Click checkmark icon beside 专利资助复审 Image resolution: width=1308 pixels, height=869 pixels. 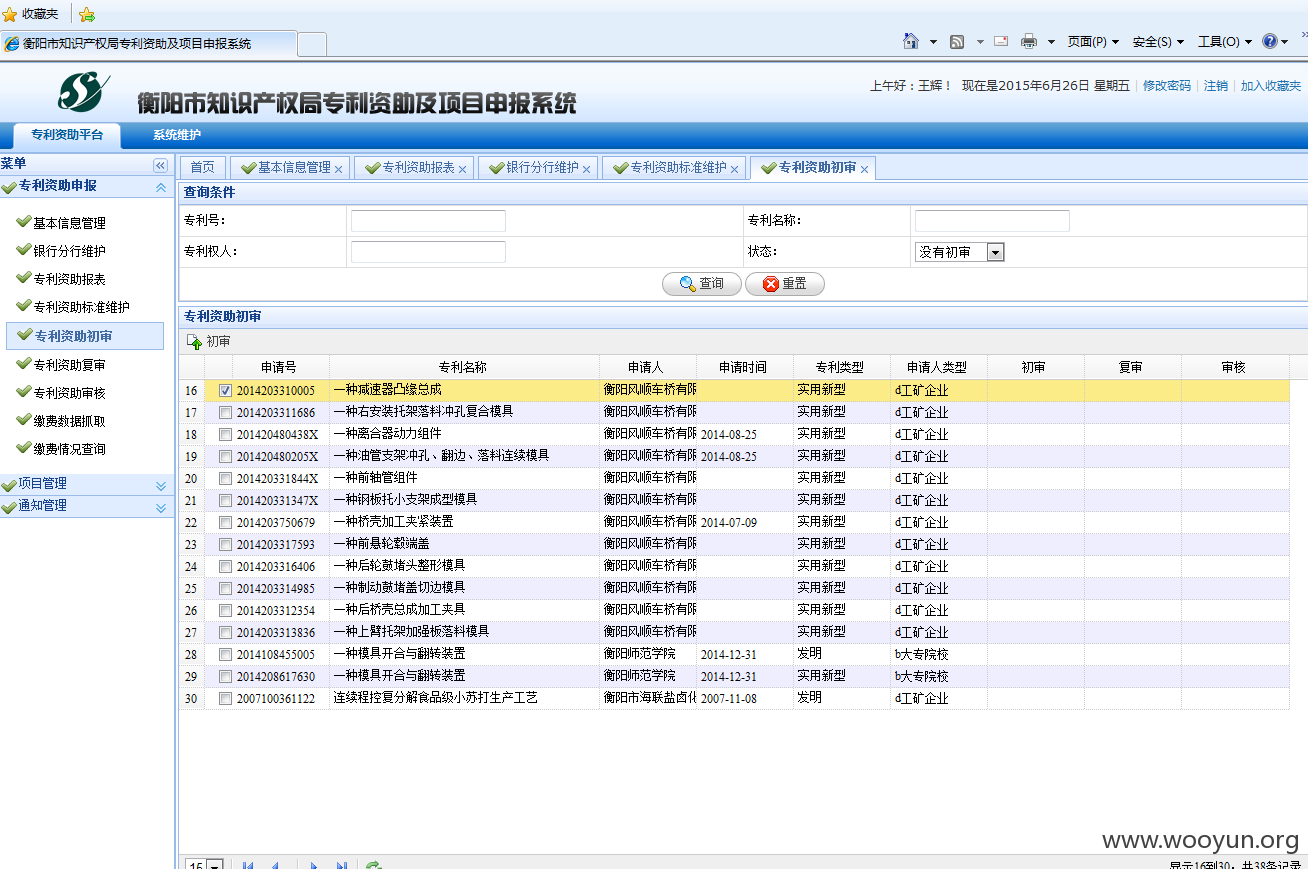(24, 364)
